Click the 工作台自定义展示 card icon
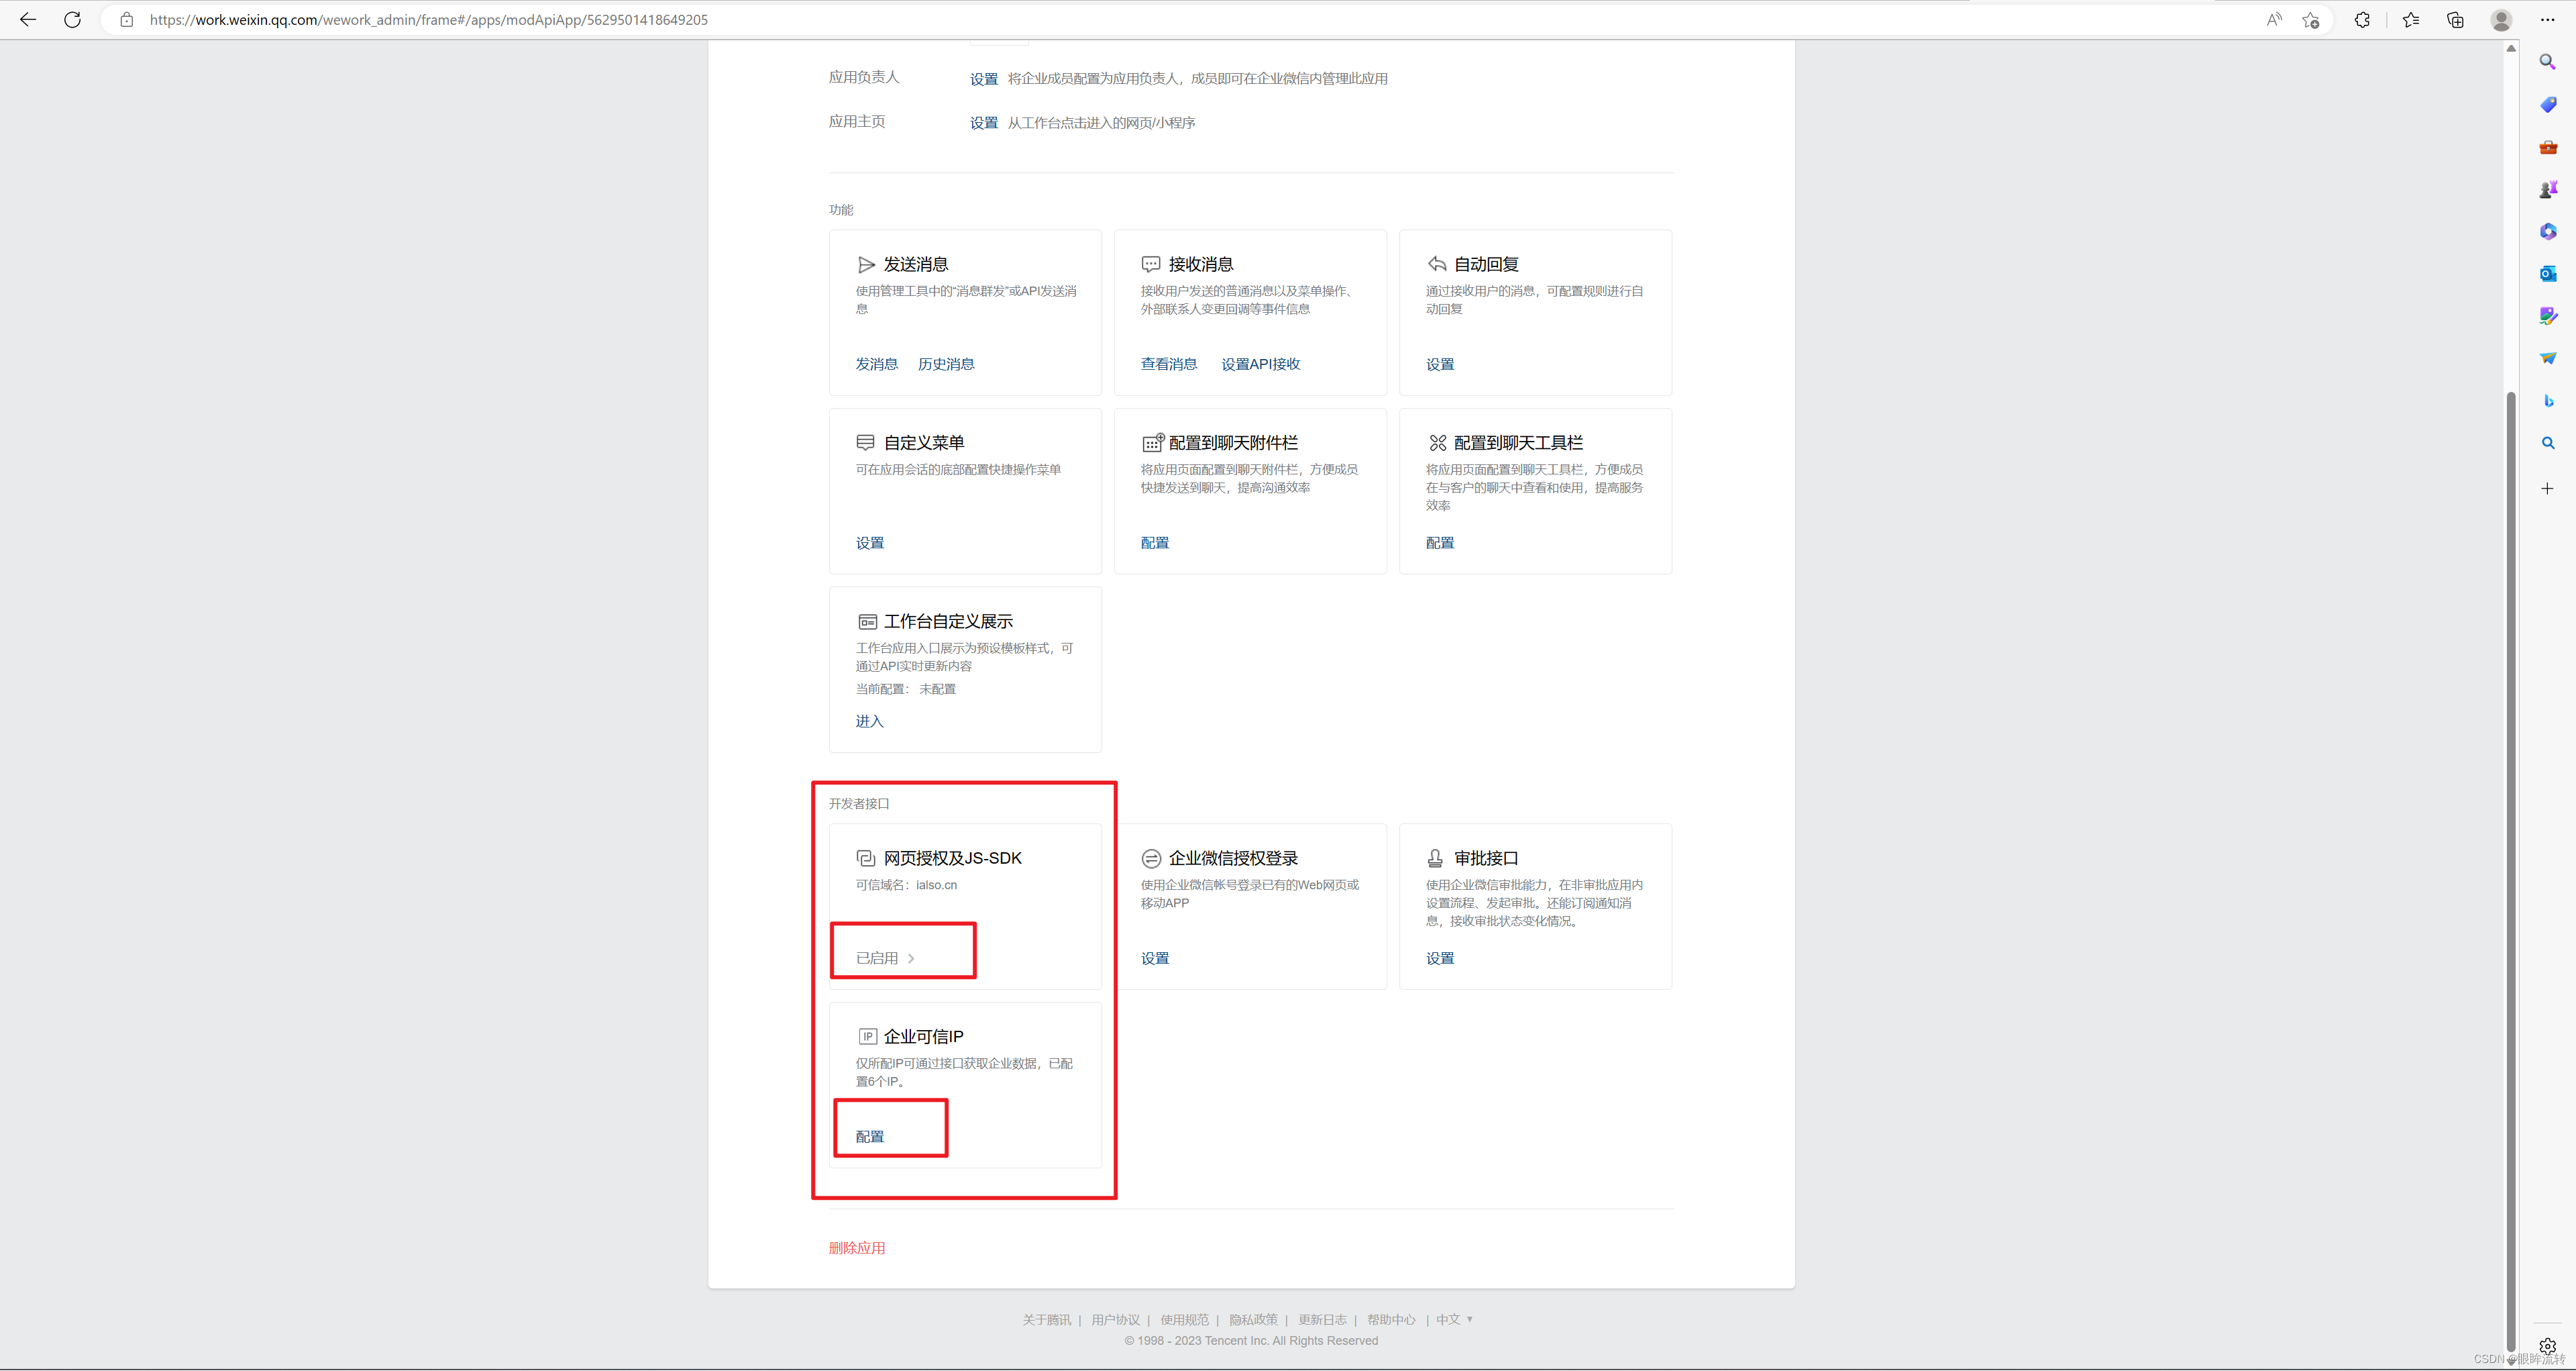Image resolution: width=2576 pixels, height=1371 pixels. (867, 621)
